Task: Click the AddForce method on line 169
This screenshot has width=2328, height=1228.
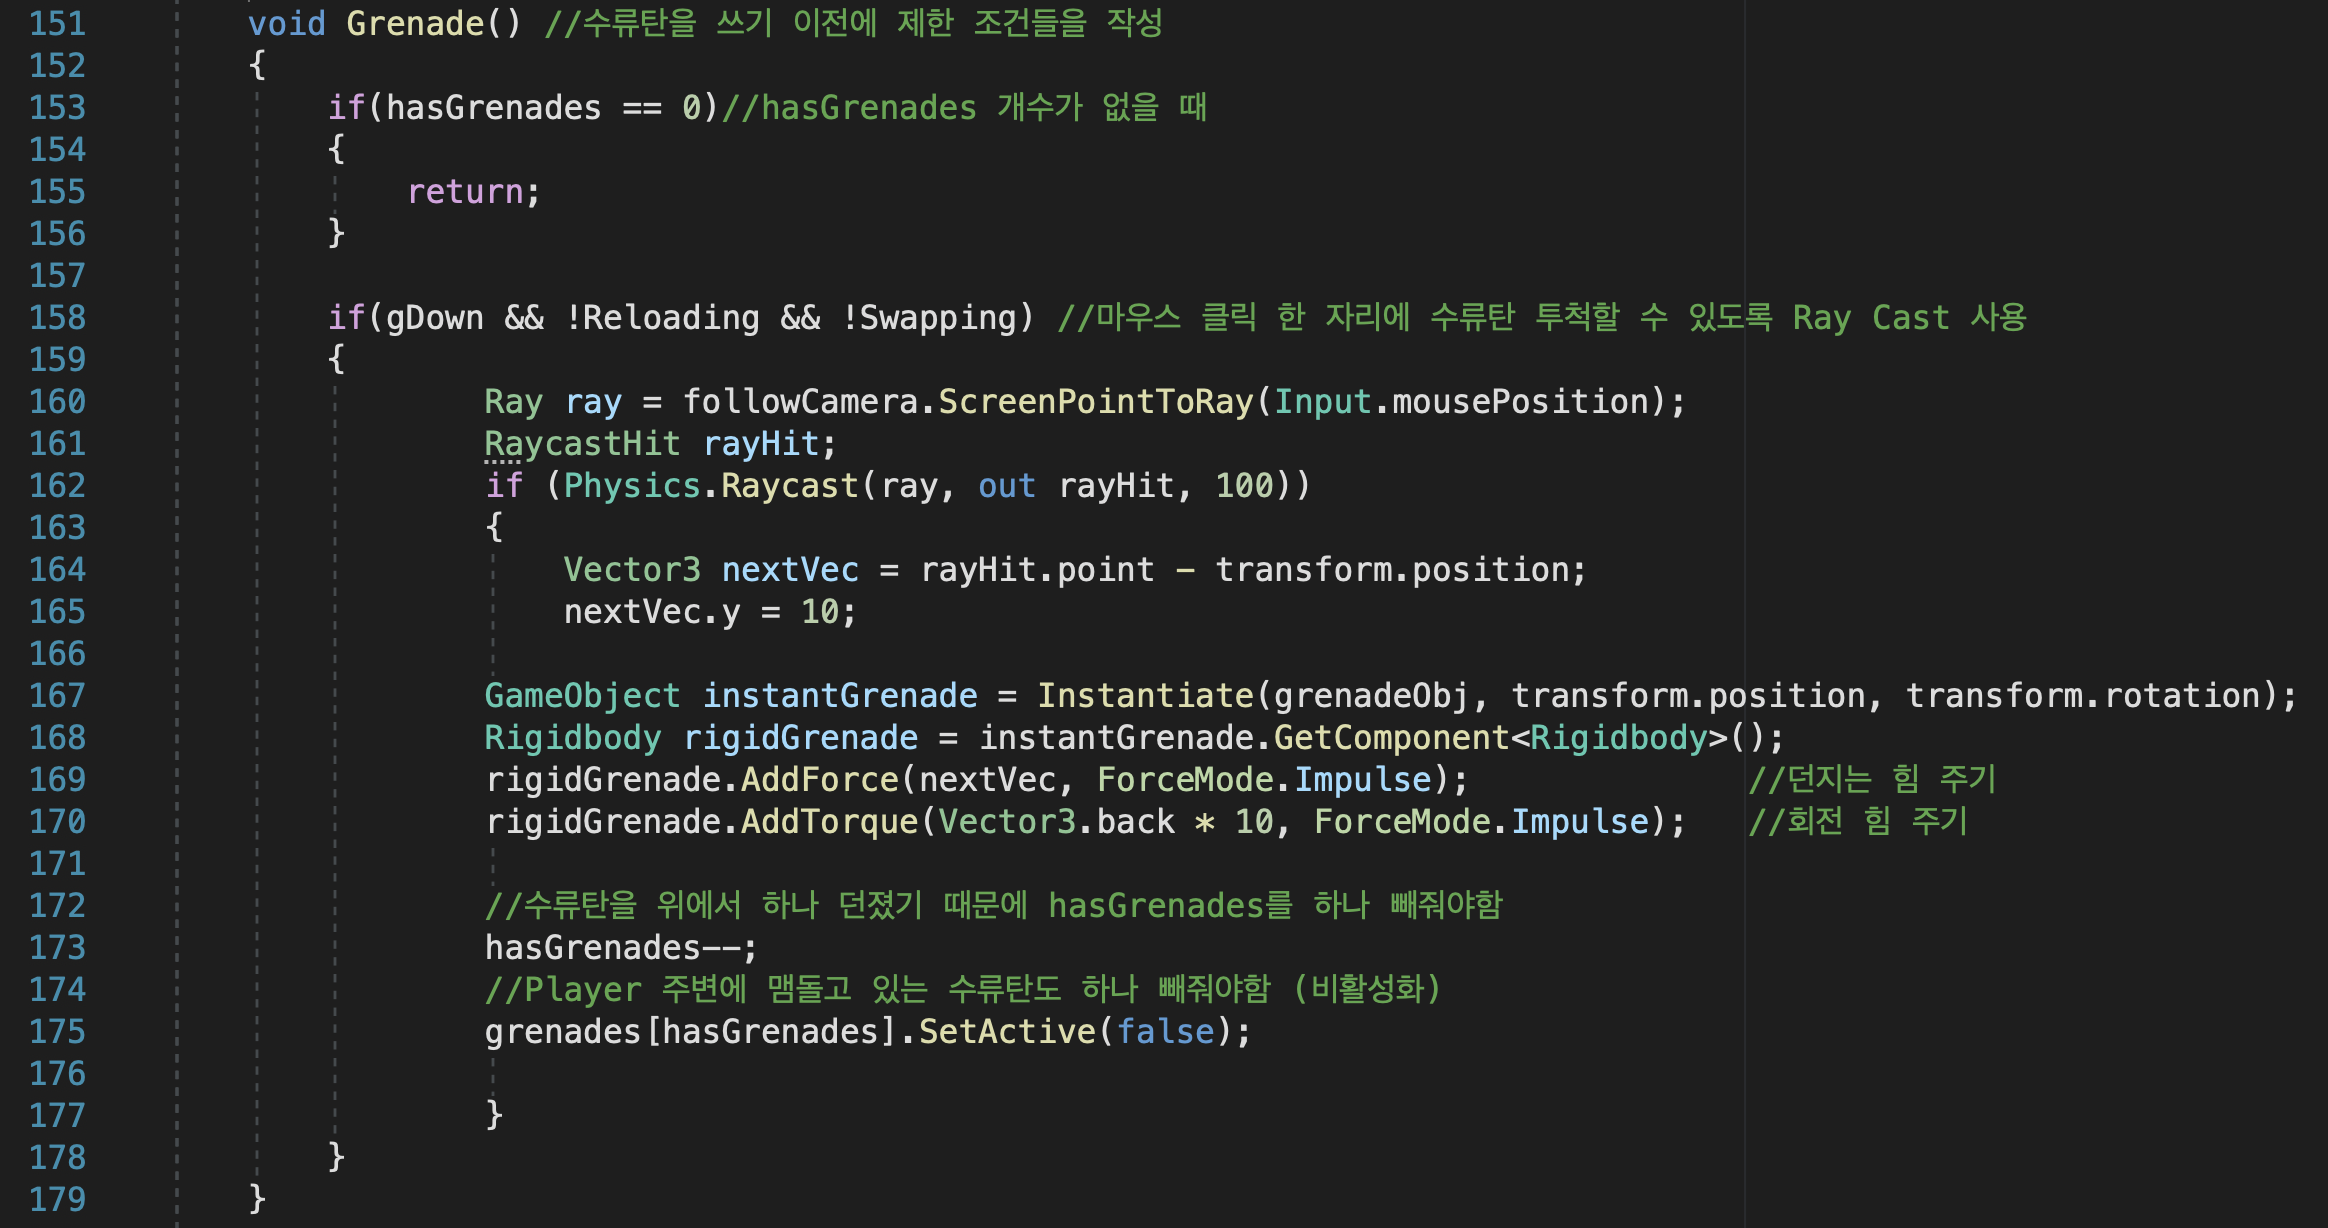Action: click(x=819, y=779)
